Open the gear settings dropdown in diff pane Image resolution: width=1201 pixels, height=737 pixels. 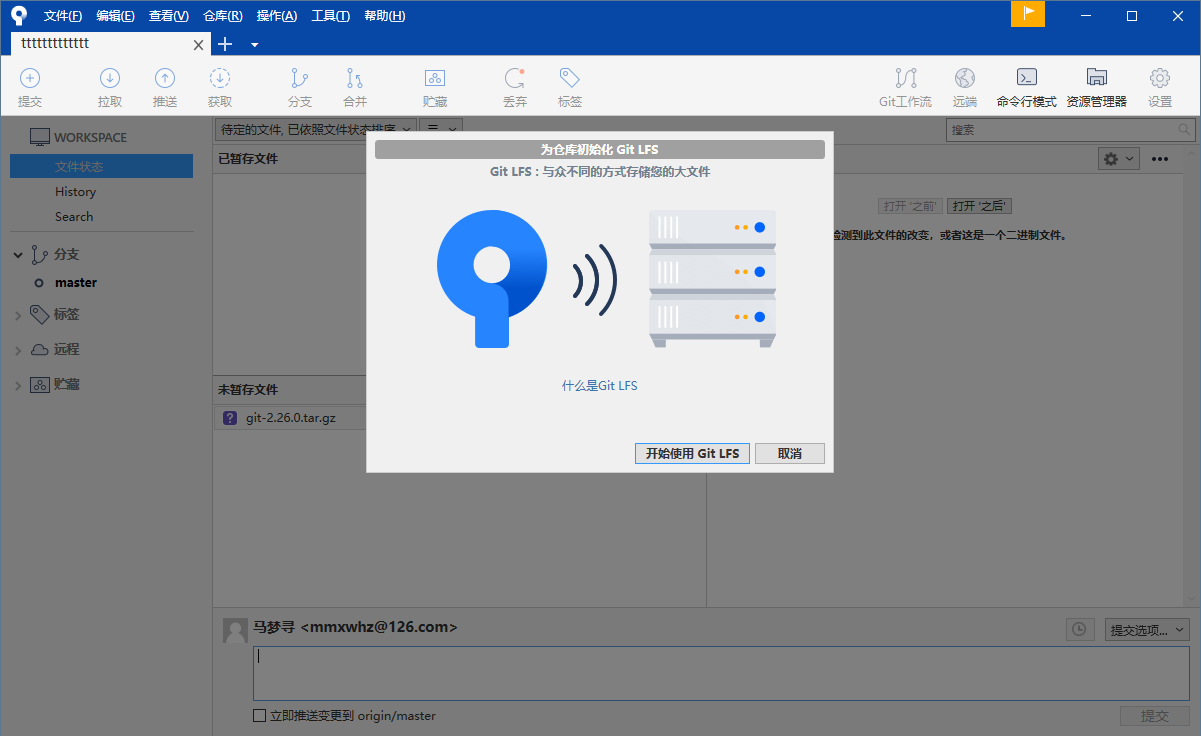tap(1118, 158)
